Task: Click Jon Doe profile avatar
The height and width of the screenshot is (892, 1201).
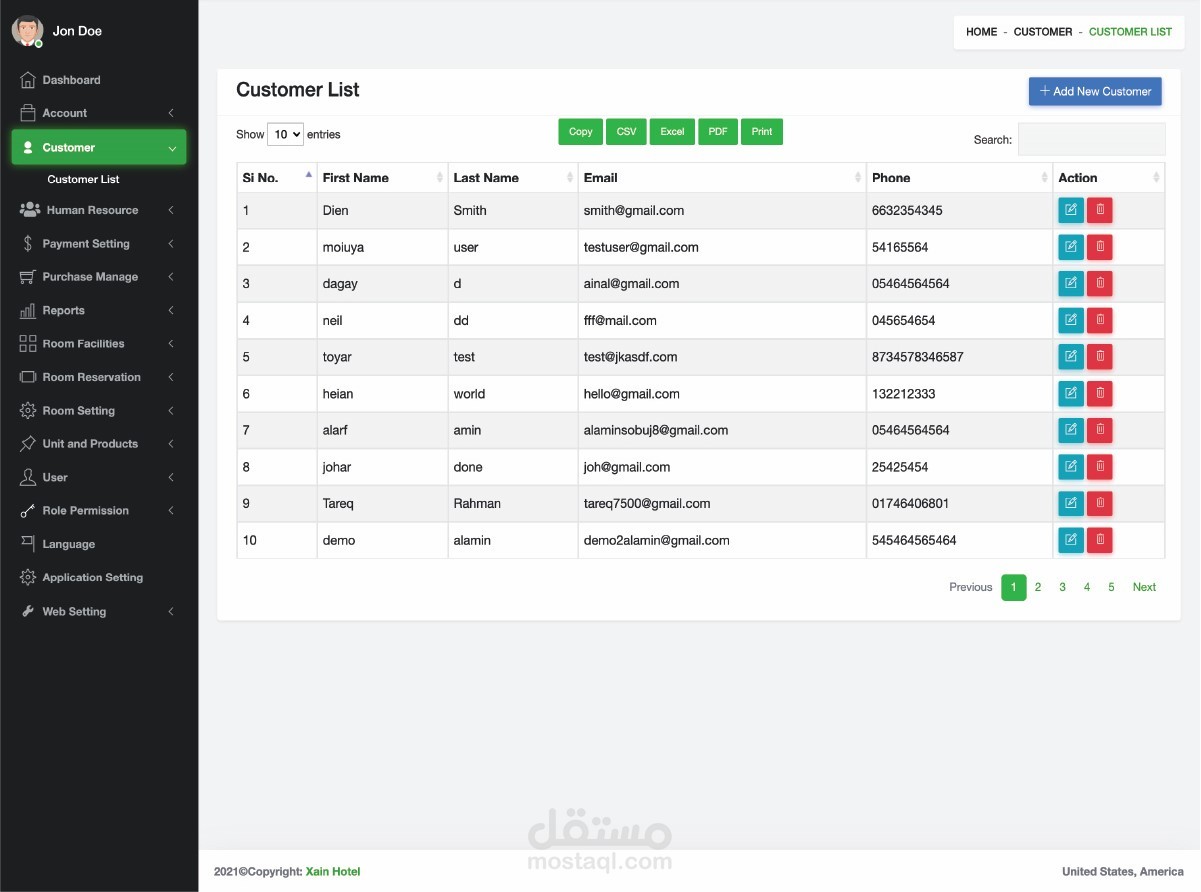Action: pos(27,31)
